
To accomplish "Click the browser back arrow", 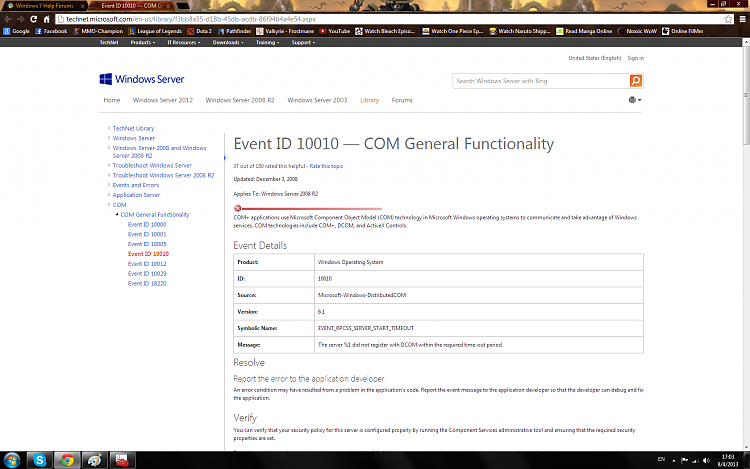I will click(8, 19).
